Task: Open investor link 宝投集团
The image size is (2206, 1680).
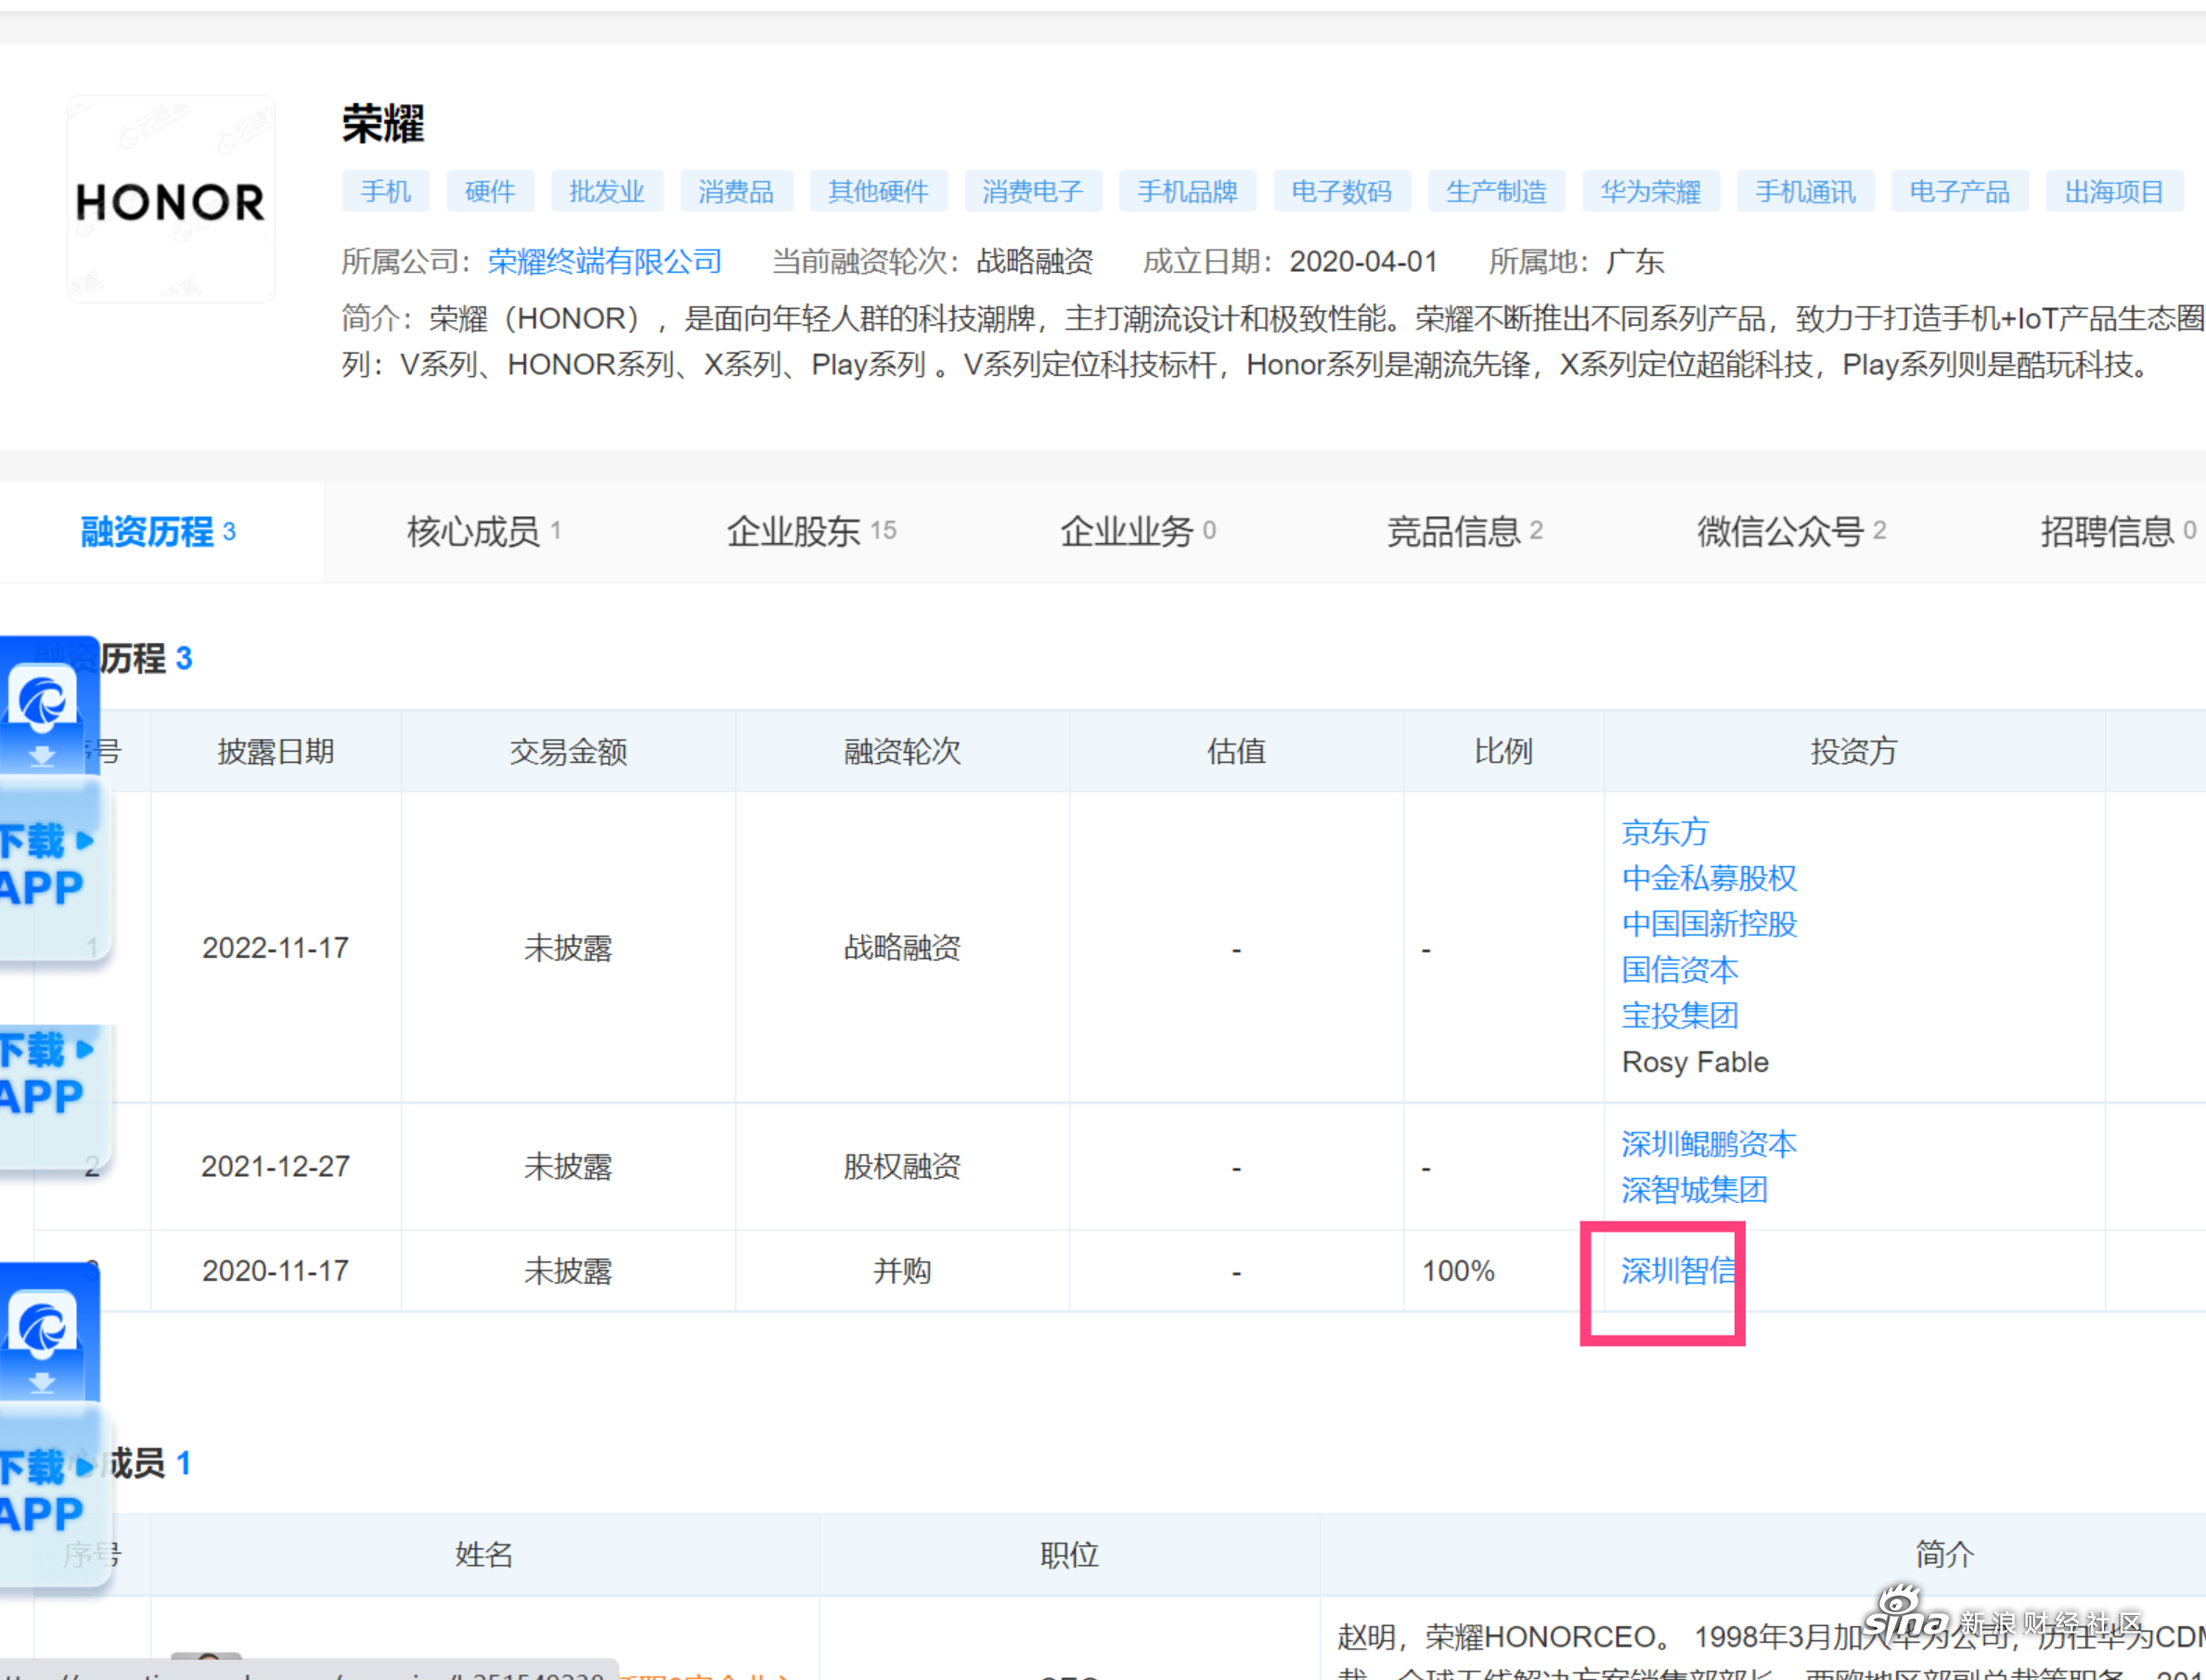Action: 1680,1016
